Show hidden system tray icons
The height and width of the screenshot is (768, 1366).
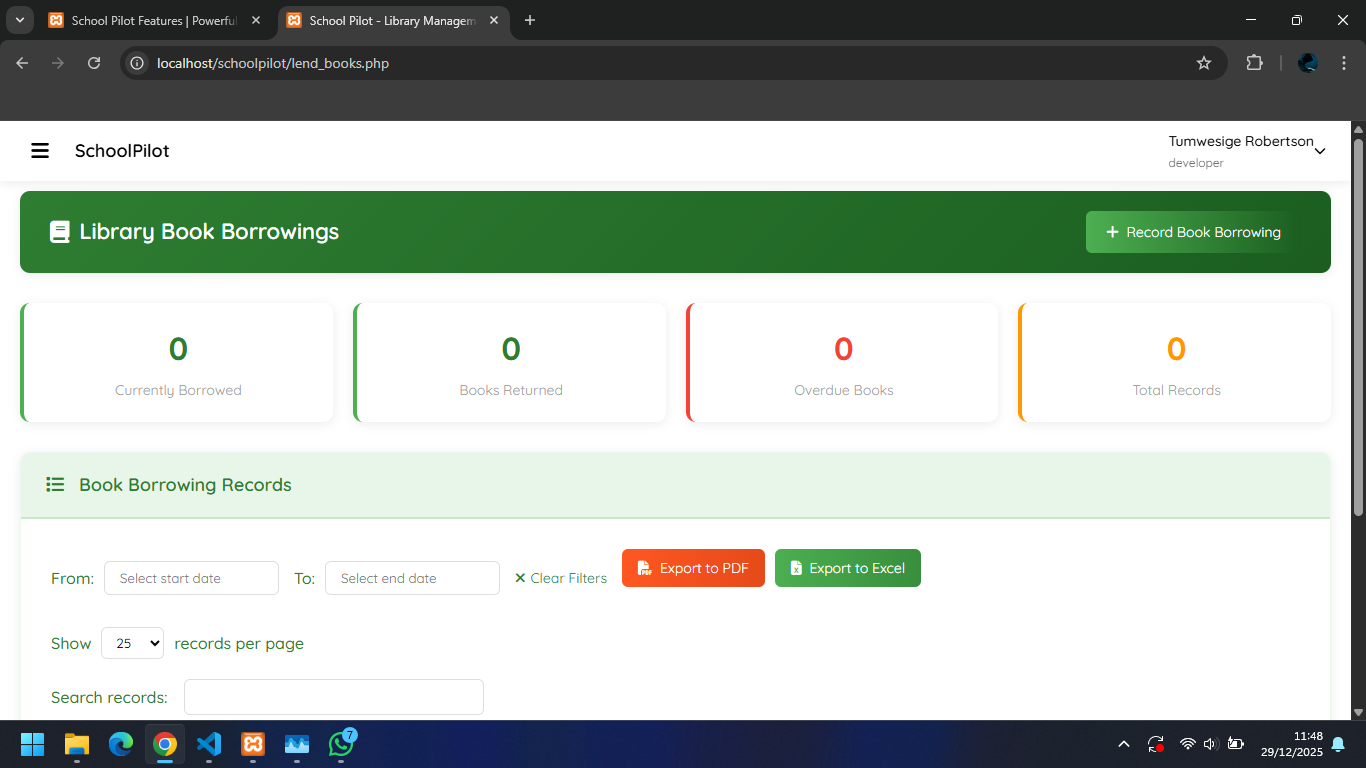tap(1124, 744)
